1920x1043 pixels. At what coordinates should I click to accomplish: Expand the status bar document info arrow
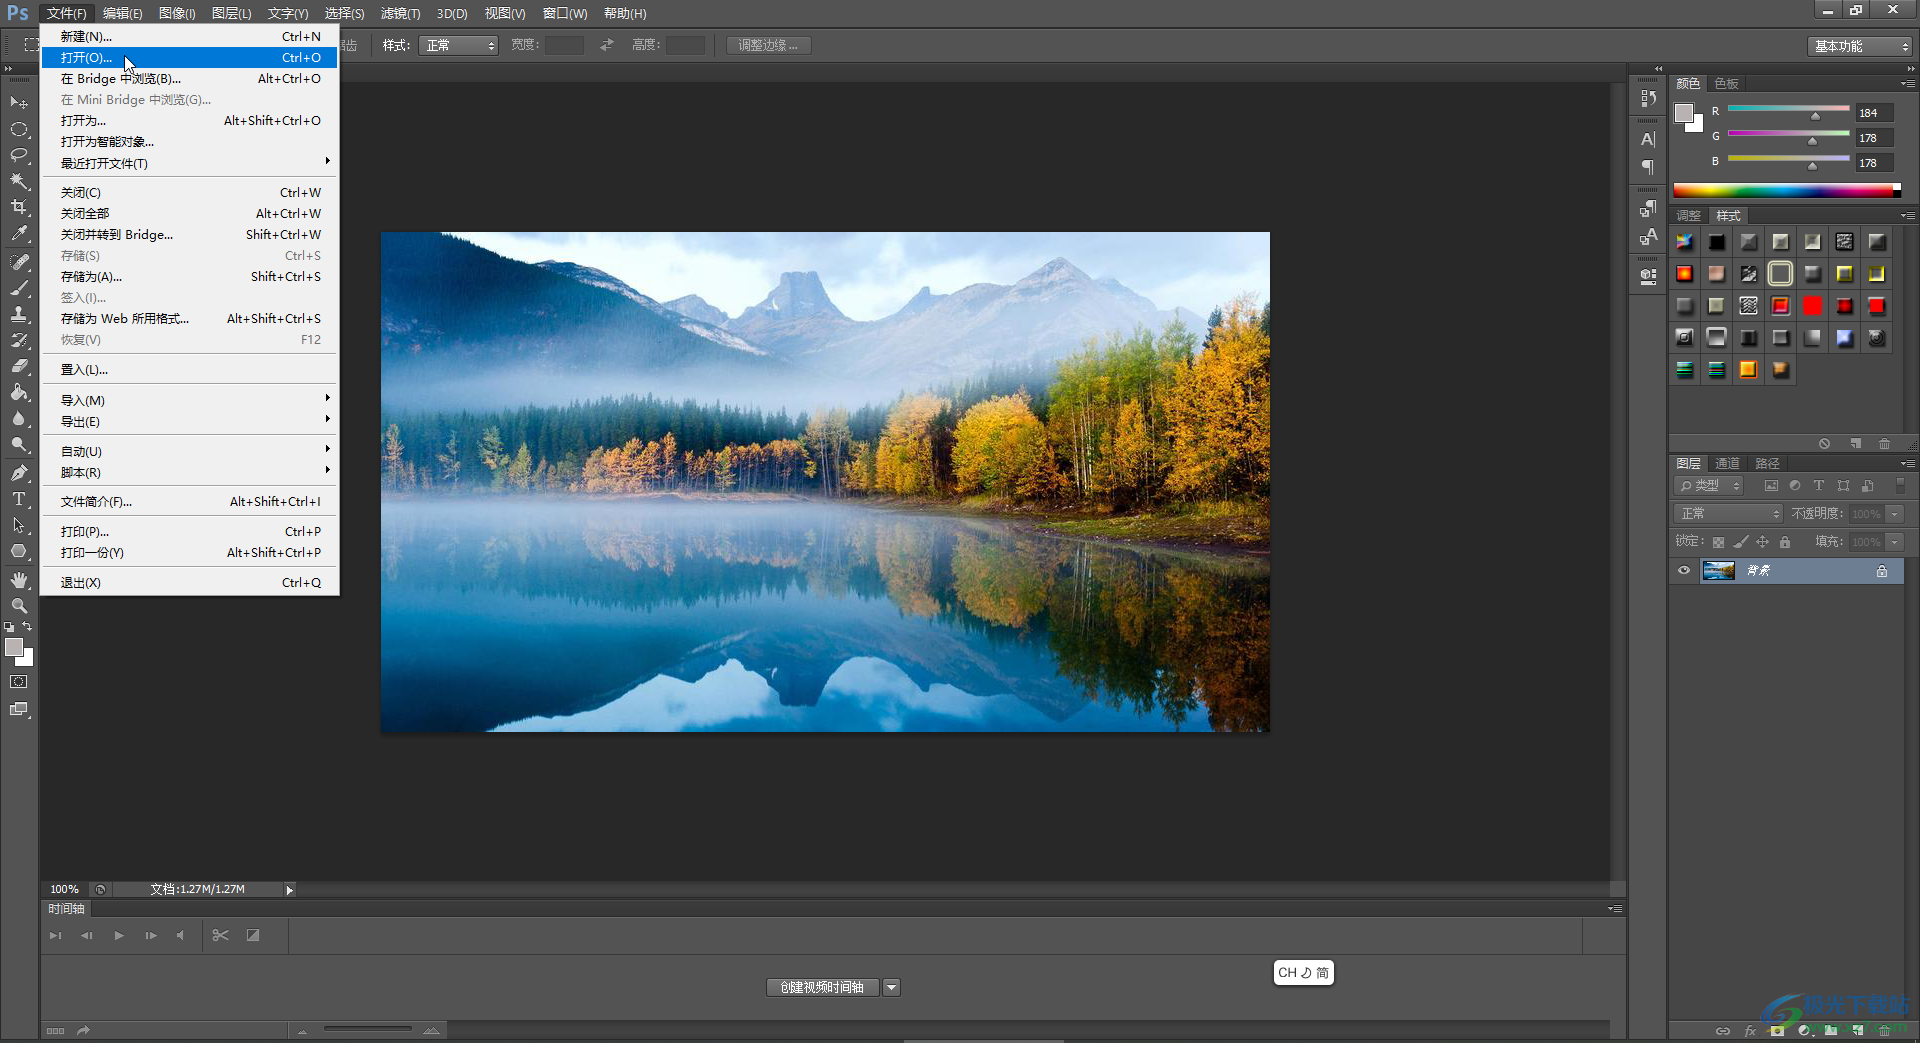coord(289,890)
